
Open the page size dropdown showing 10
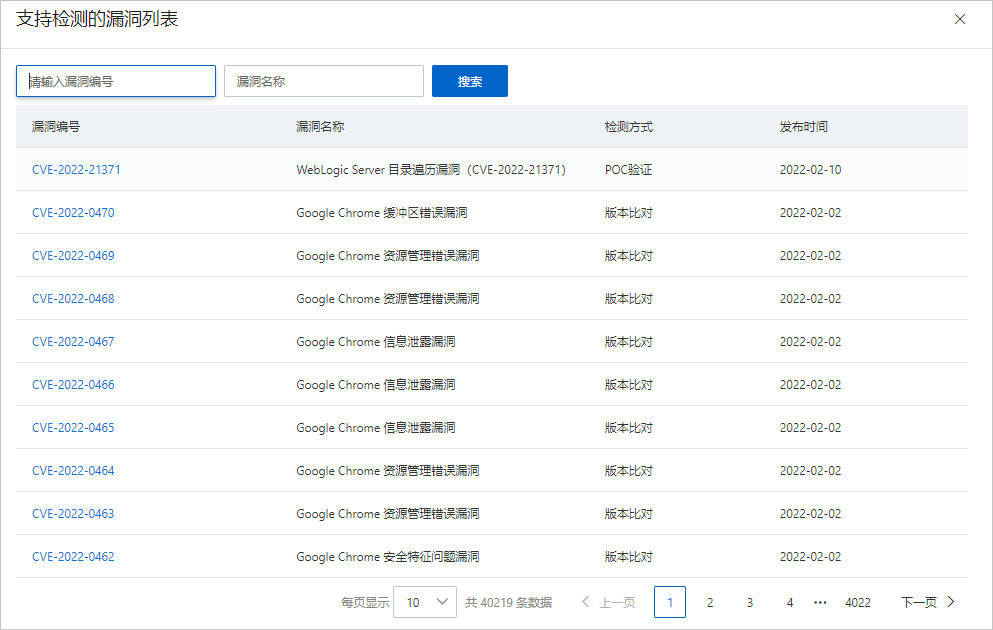[425, 602]
